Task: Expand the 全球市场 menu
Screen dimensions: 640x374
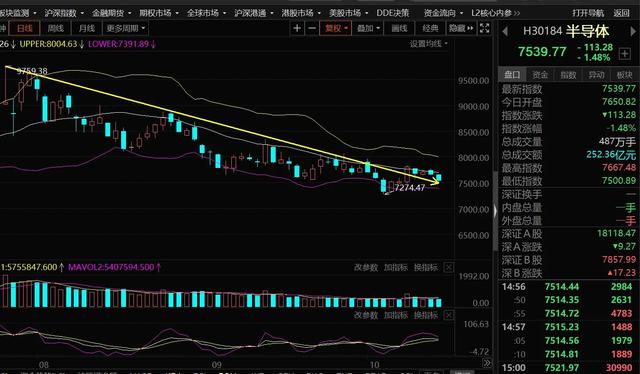Action: 206,13
